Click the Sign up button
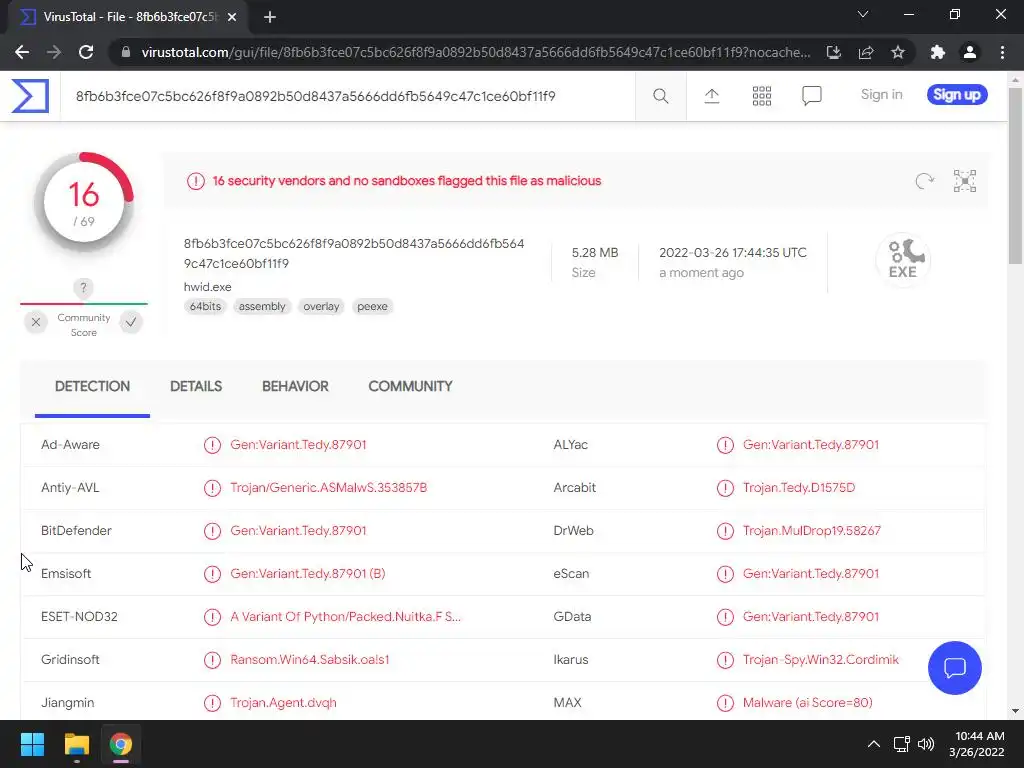Image resolution: width=1024 pixels, height=768 pixels. coord(957,95)
